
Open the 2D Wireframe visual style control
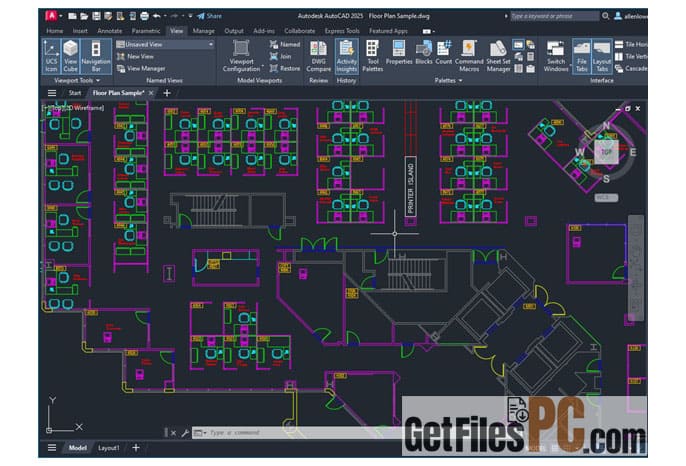click(84, 108)
